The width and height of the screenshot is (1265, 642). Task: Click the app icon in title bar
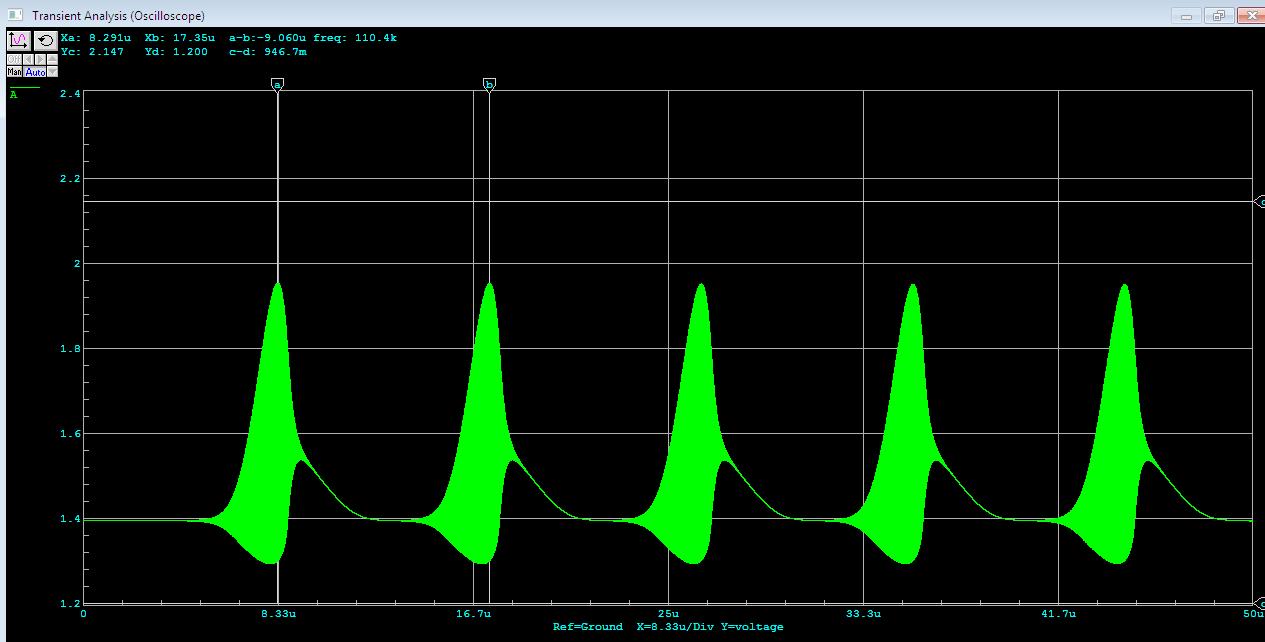coord(15,15)
